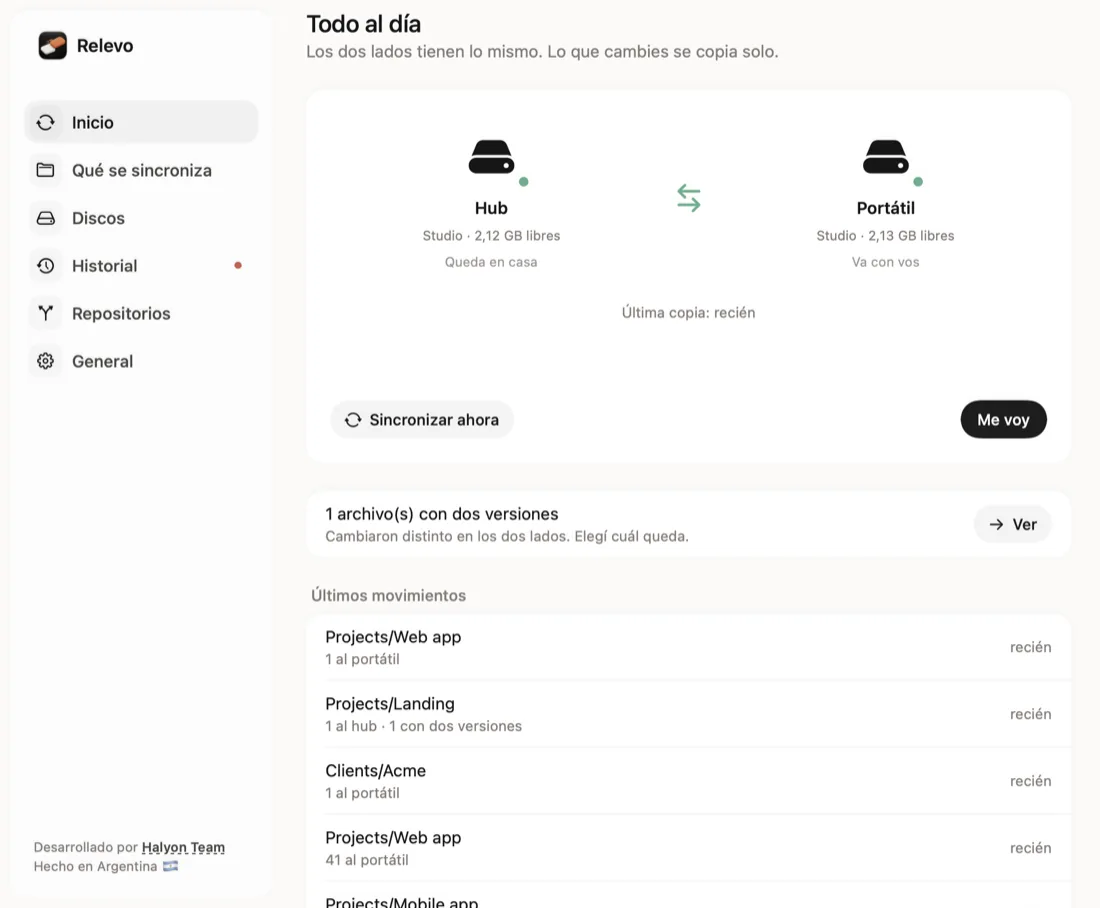1100x908 pixels.
Task: Switch to Repositorios
Action: click(x=142, y=314)
